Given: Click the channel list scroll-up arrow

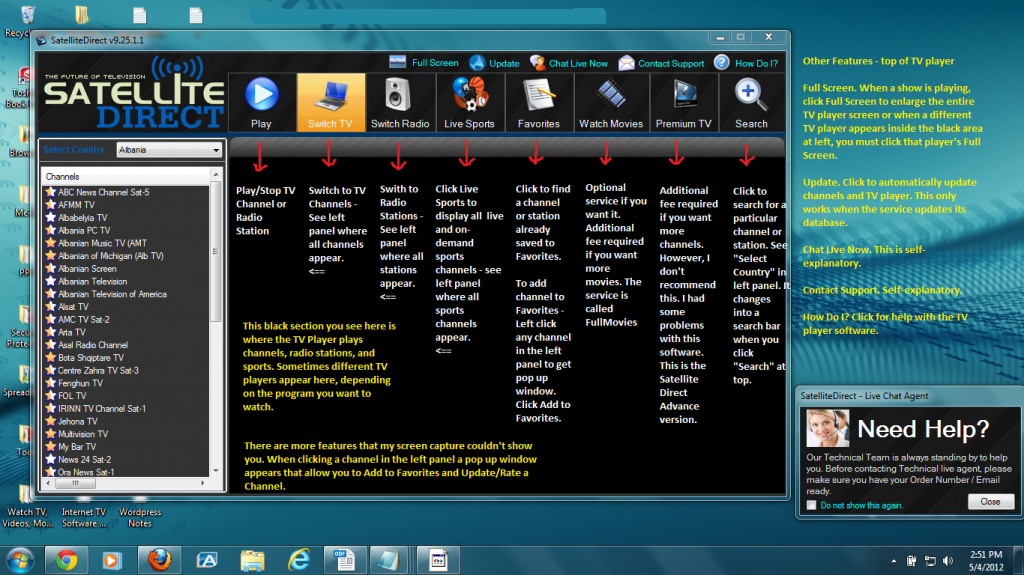Looking at the screenshot, I should 216,175.
